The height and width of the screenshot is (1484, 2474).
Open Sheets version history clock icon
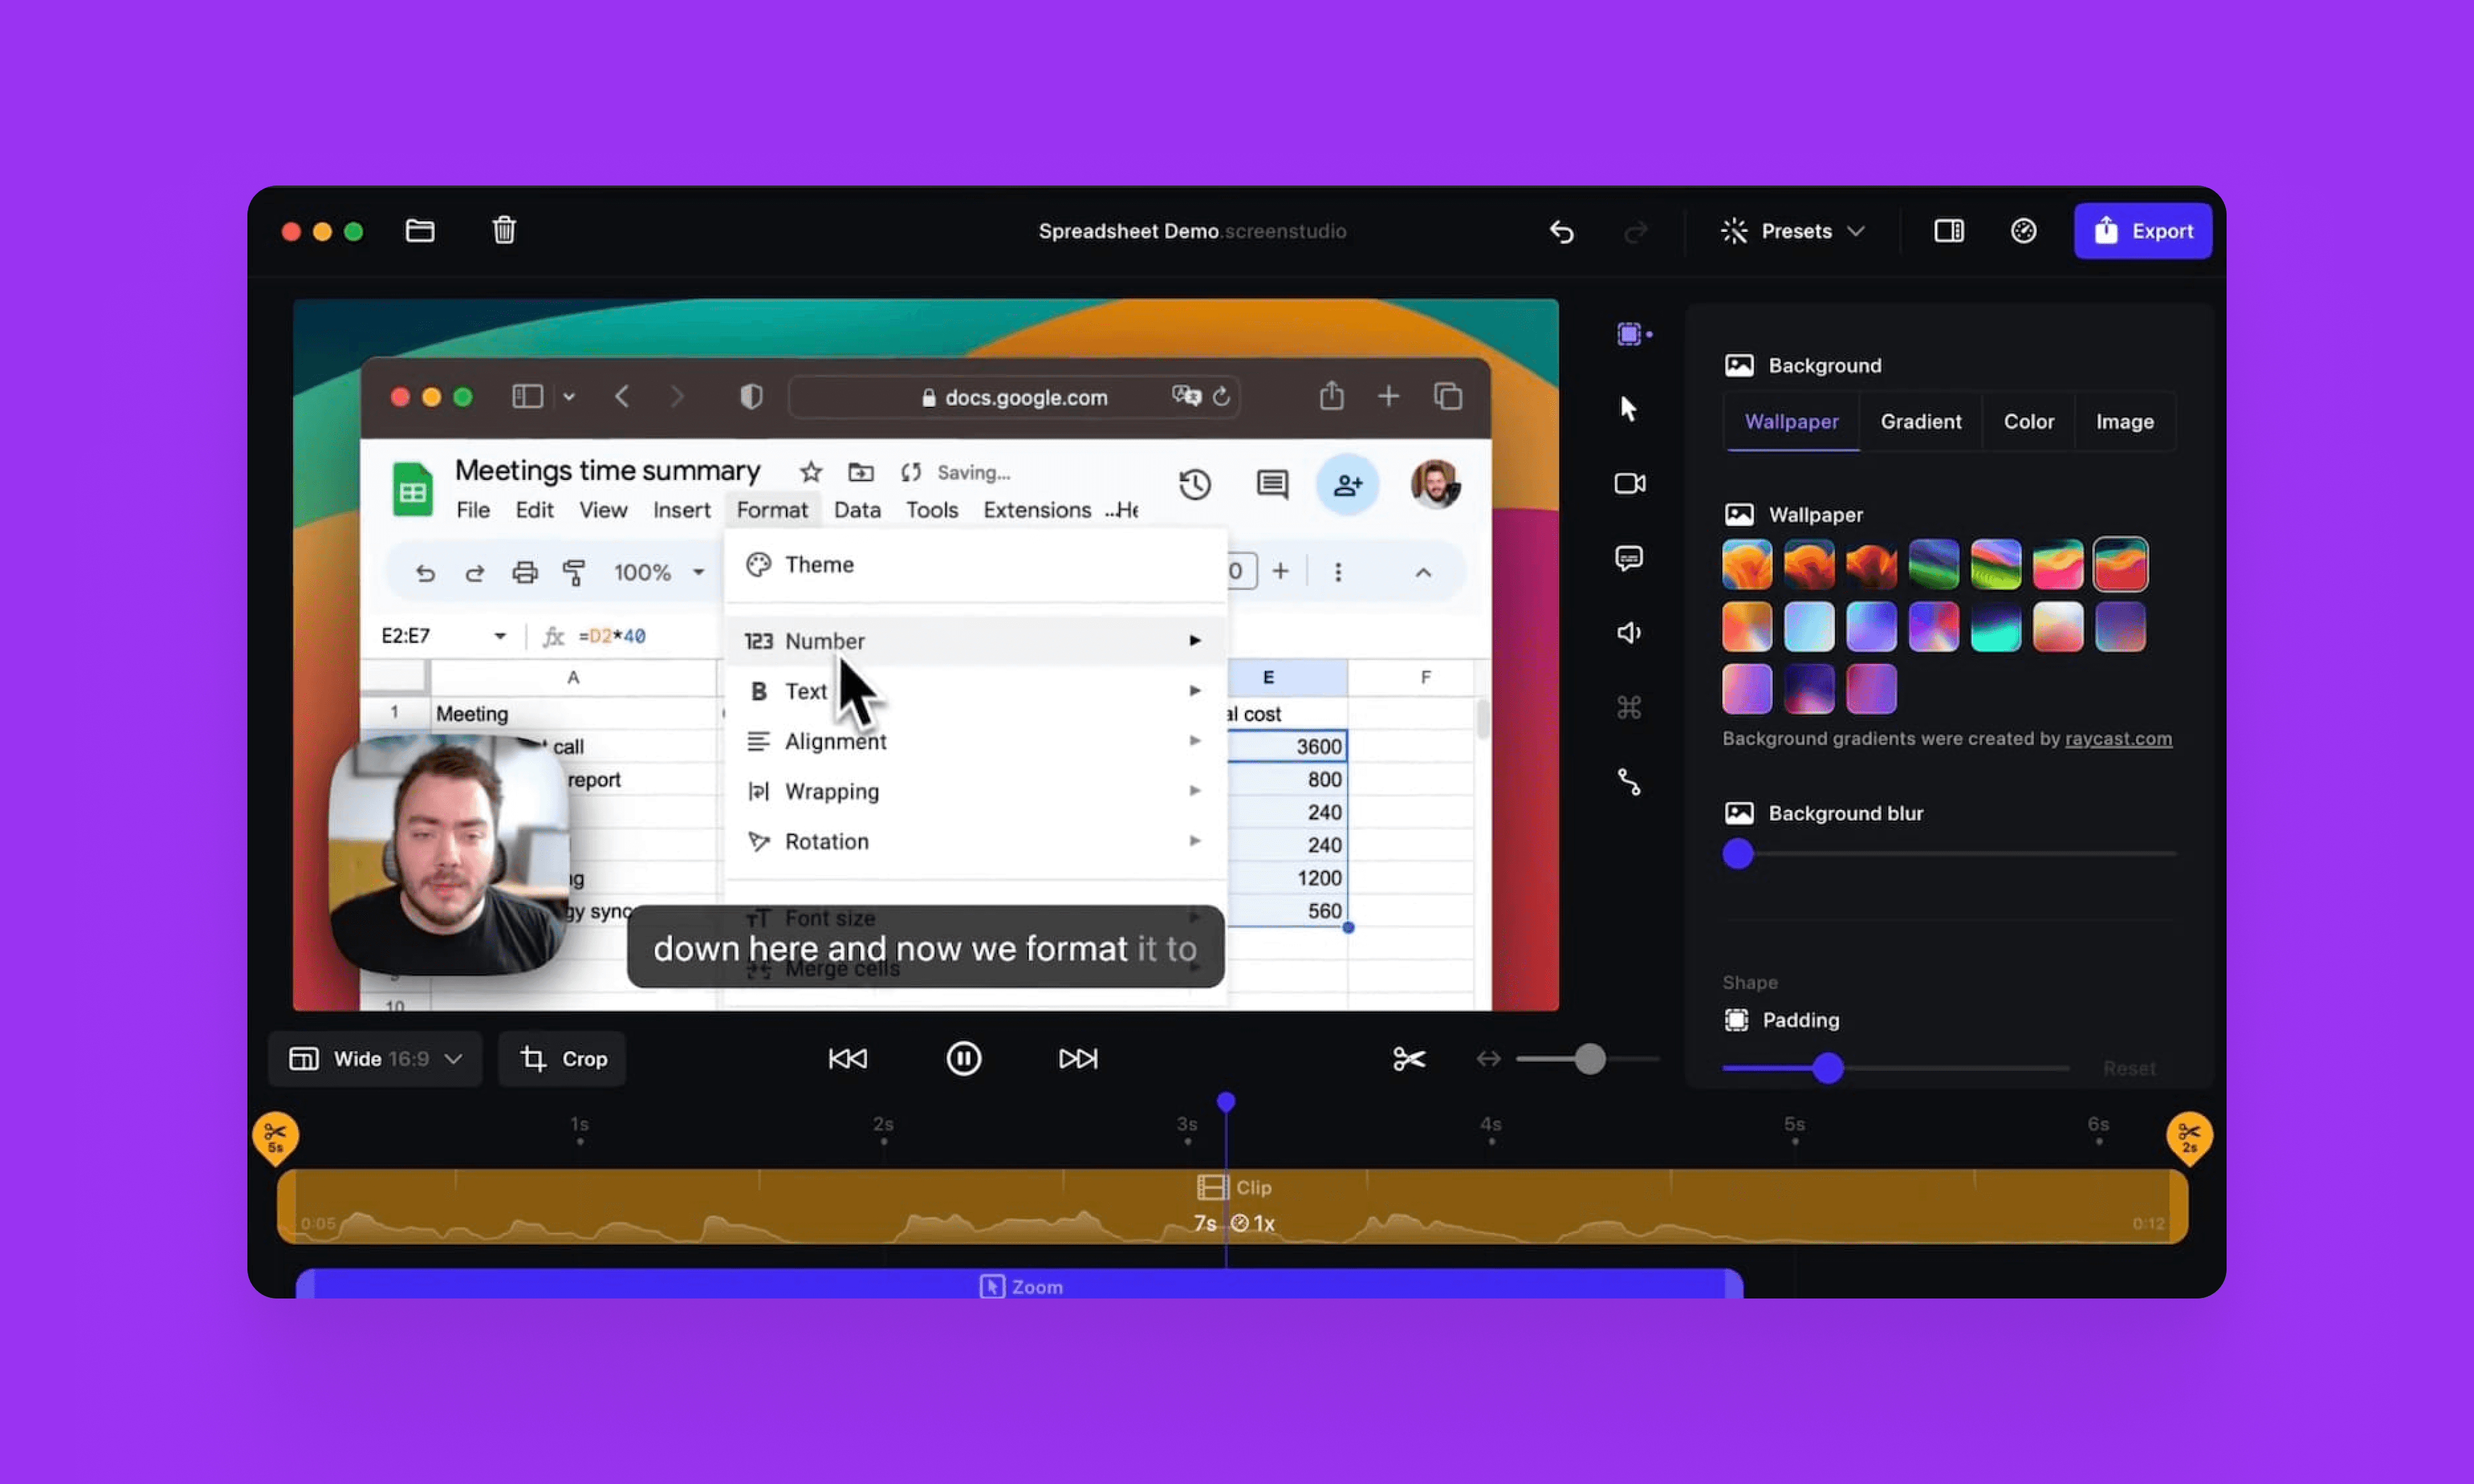pyautogui.click(x=1195, y=484)
